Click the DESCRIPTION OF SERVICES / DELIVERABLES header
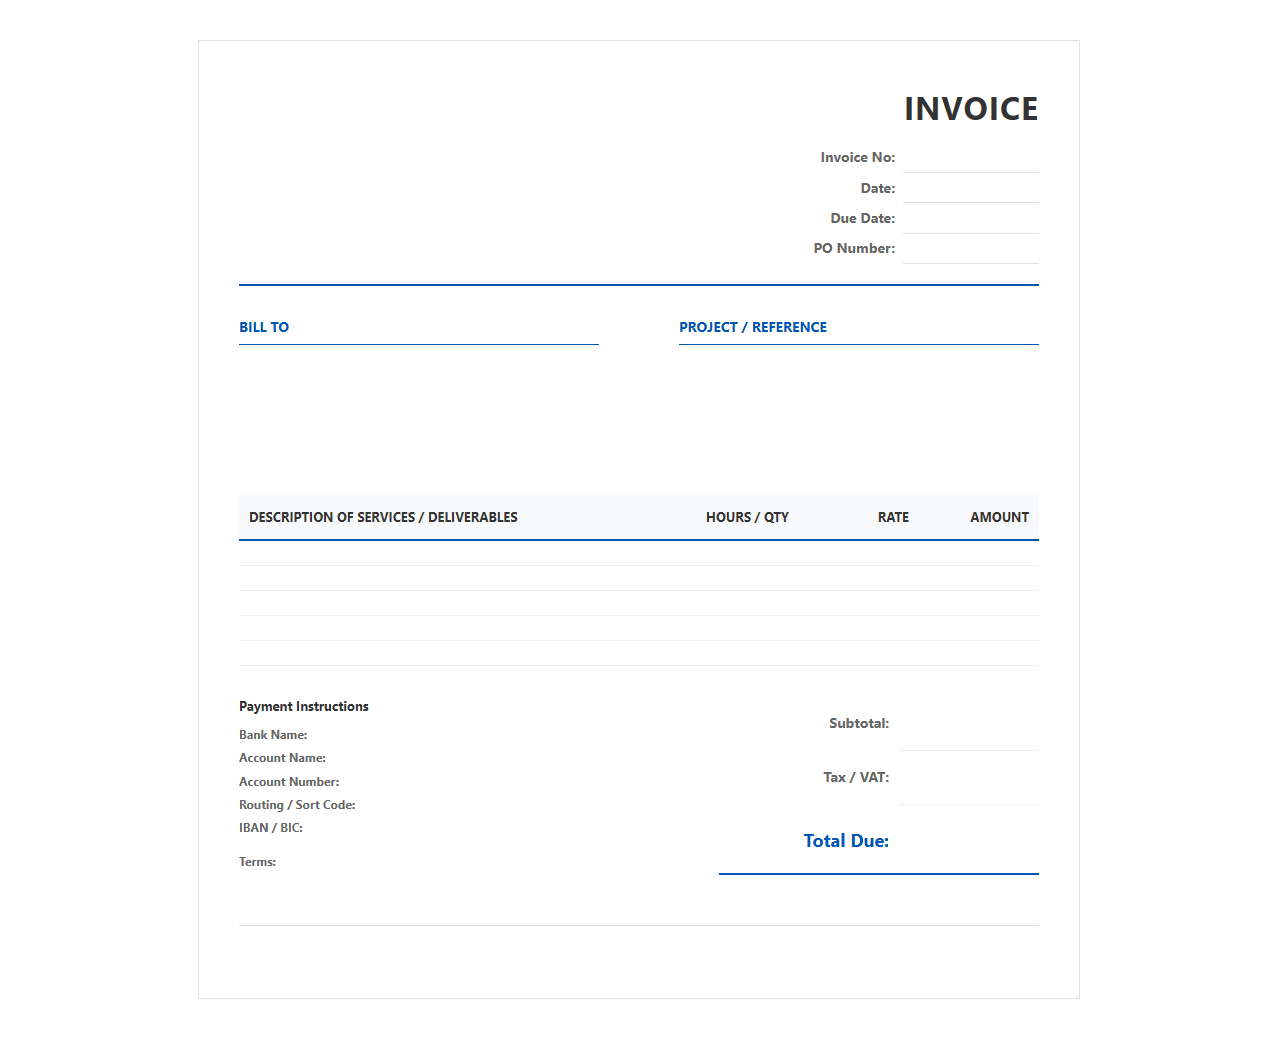Image resolution: width=1278 pixels, height=1039 pixels. point(383,517)
